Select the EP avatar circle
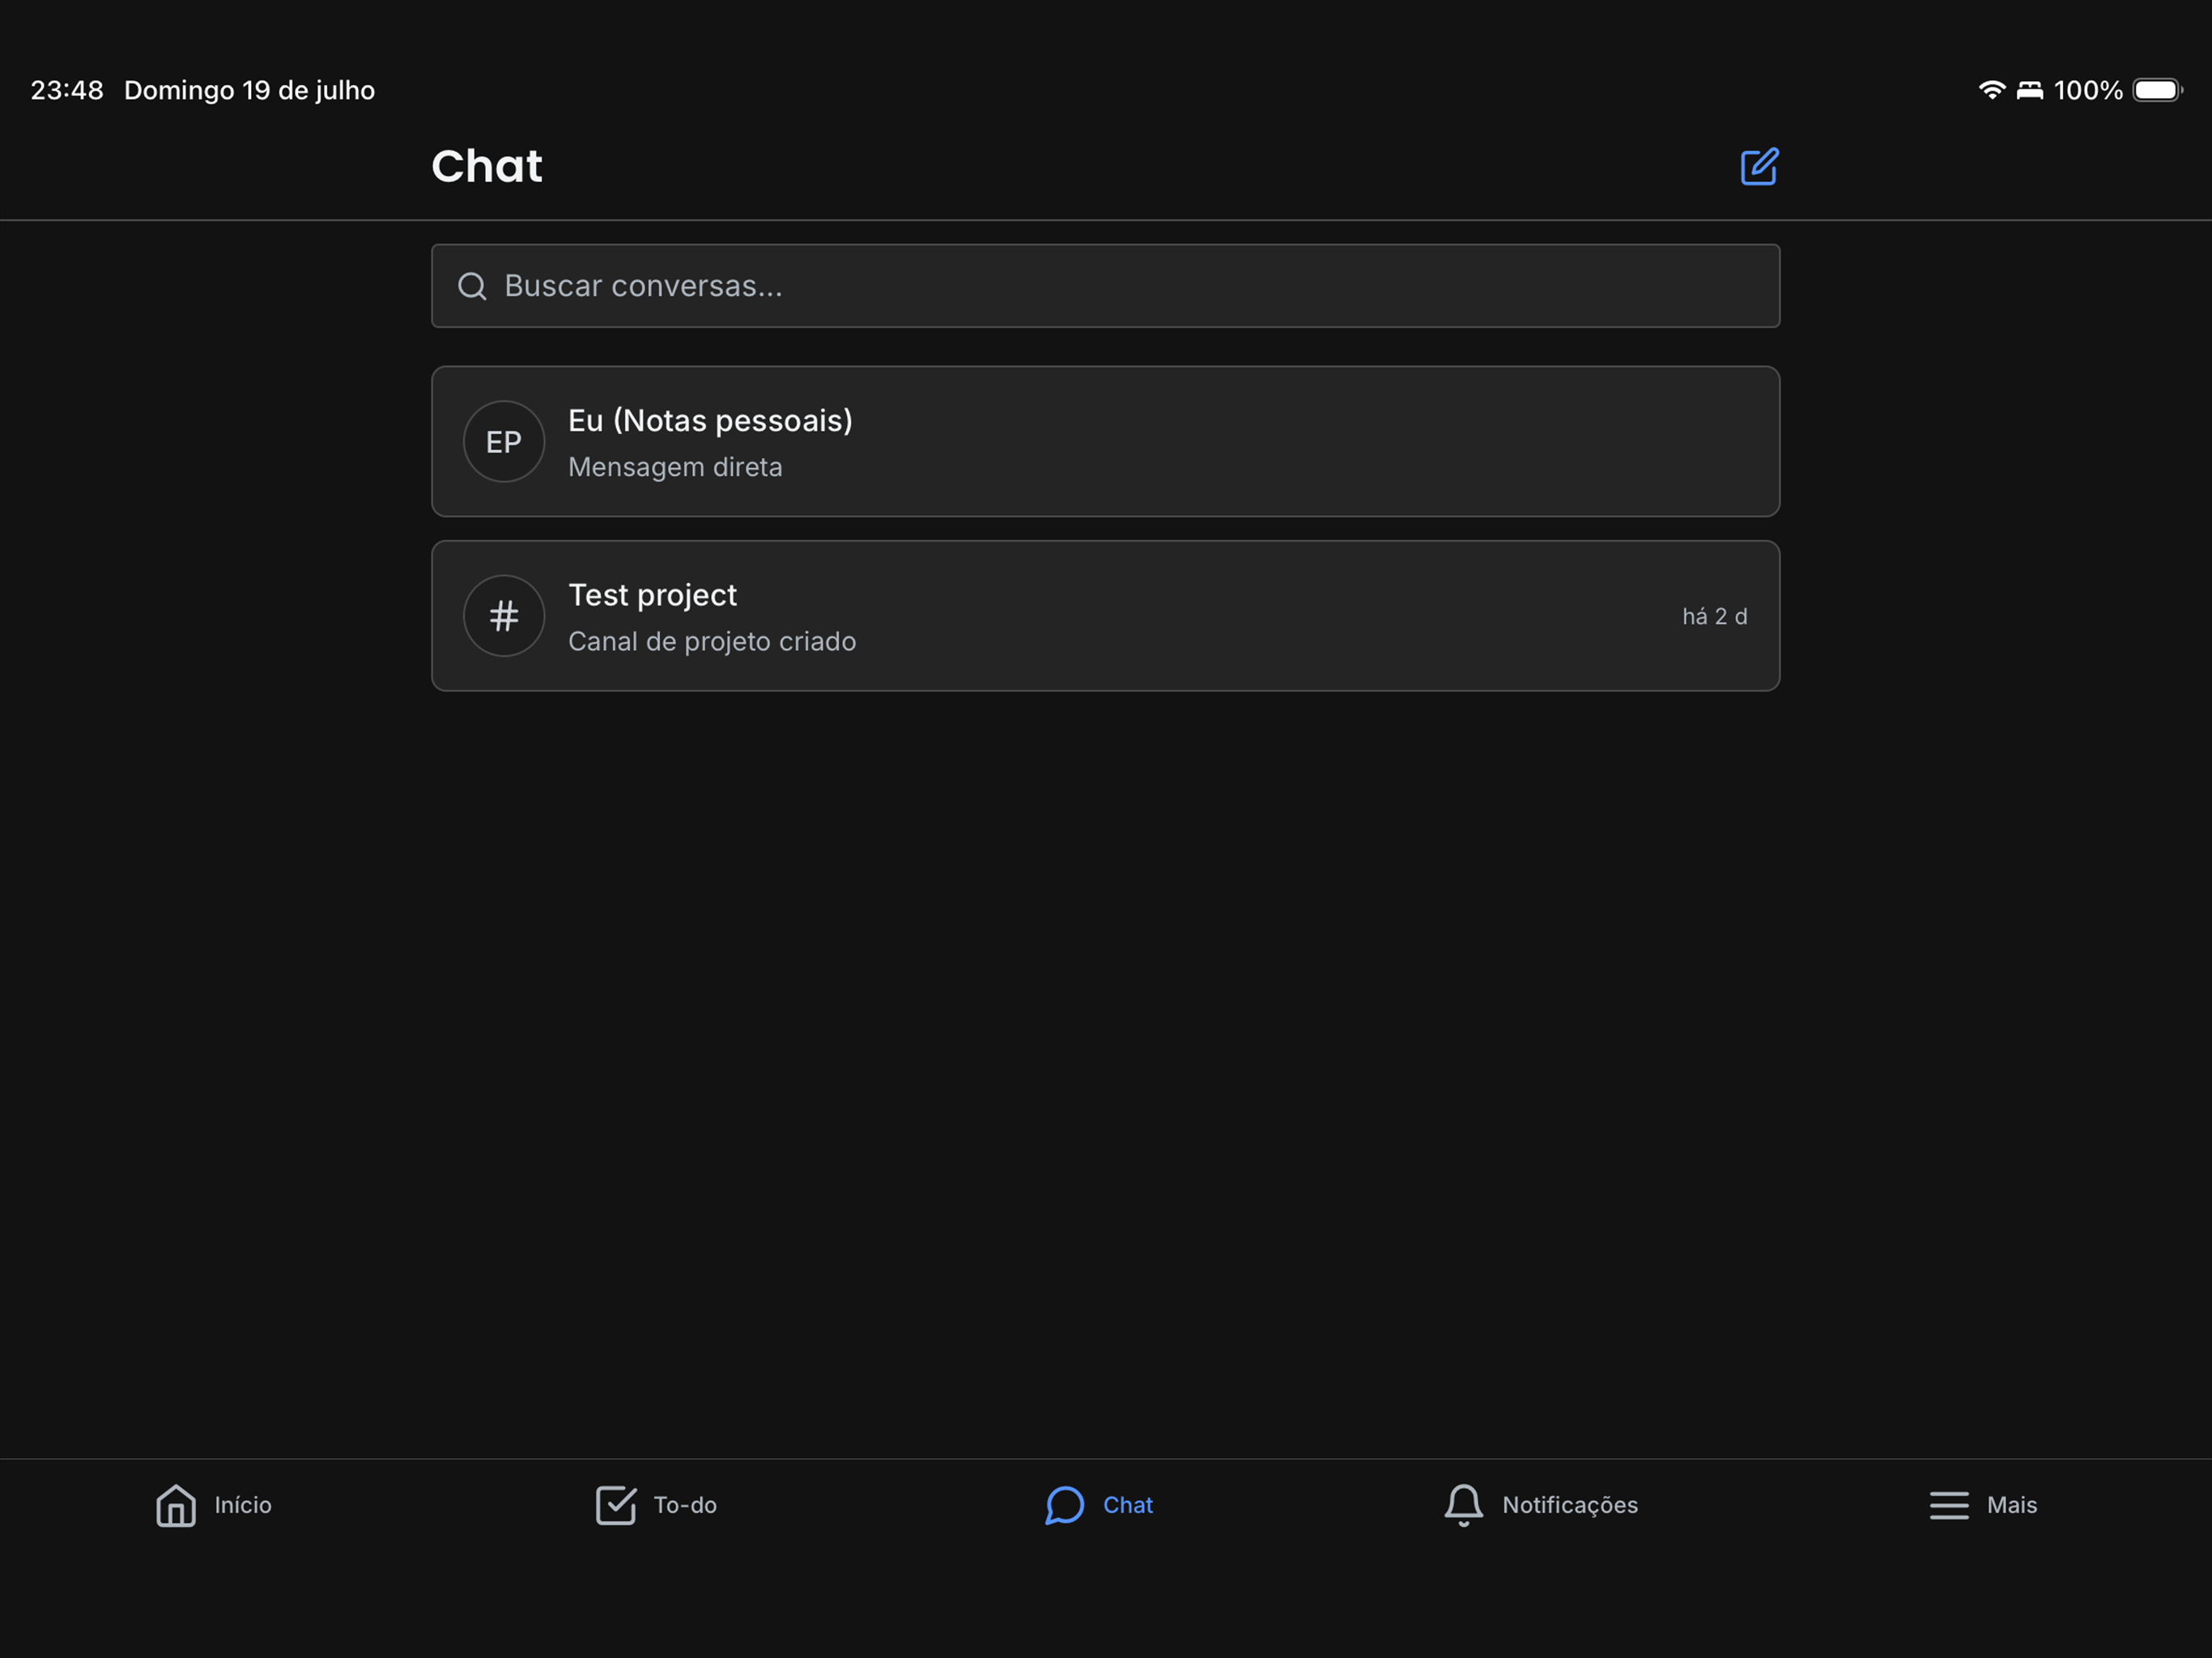 pos(504,441)
